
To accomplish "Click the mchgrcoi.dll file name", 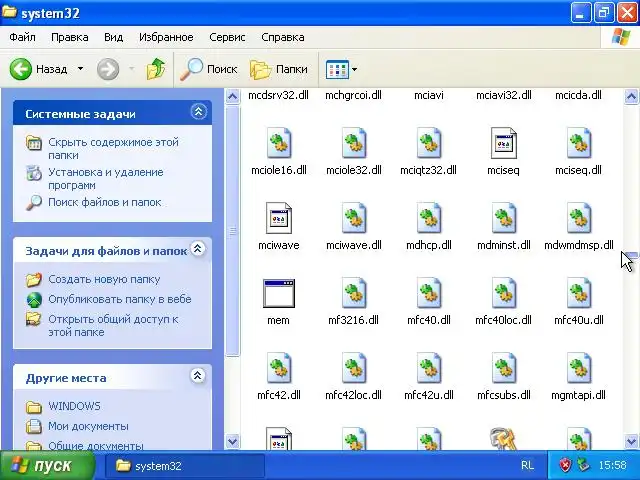I will 353,95.
